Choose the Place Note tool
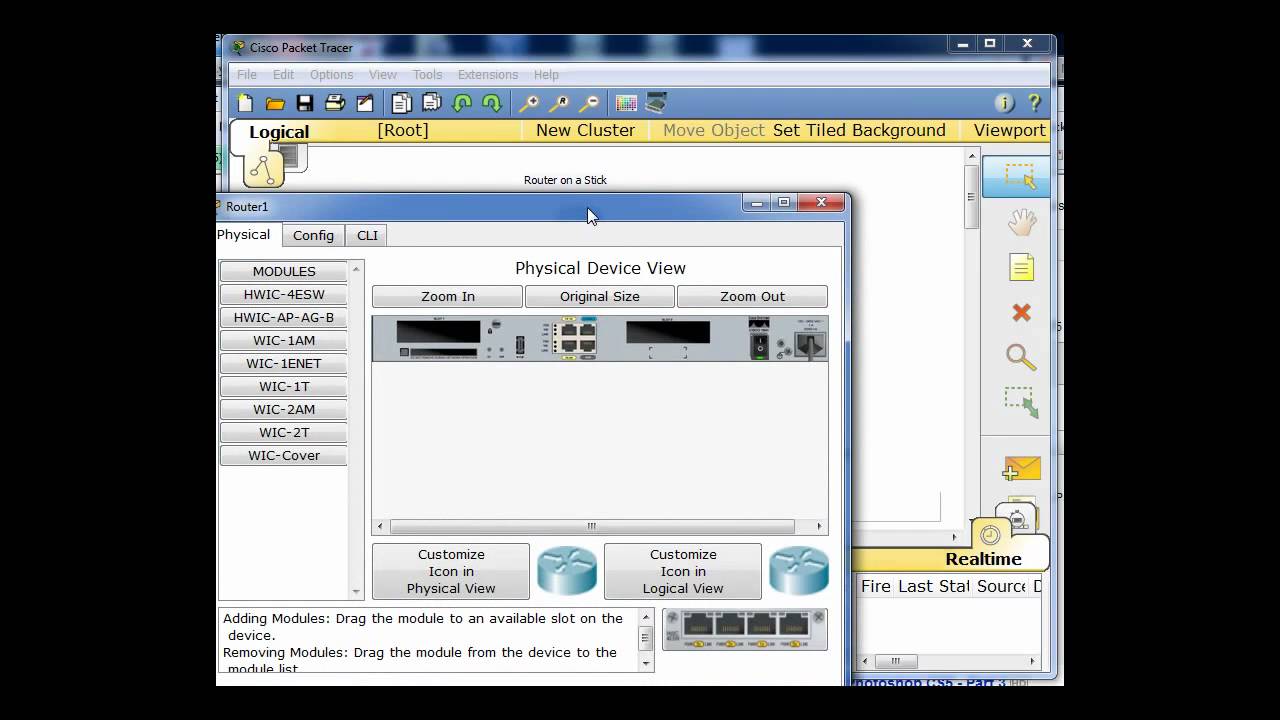Image resolution: width=1280 pixels, height=720 pixels. point(1021,268)
